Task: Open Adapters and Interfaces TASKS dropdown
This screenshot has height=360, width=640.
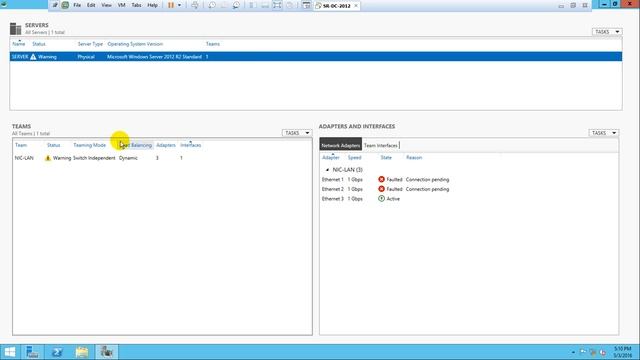Action: point(604,133)
